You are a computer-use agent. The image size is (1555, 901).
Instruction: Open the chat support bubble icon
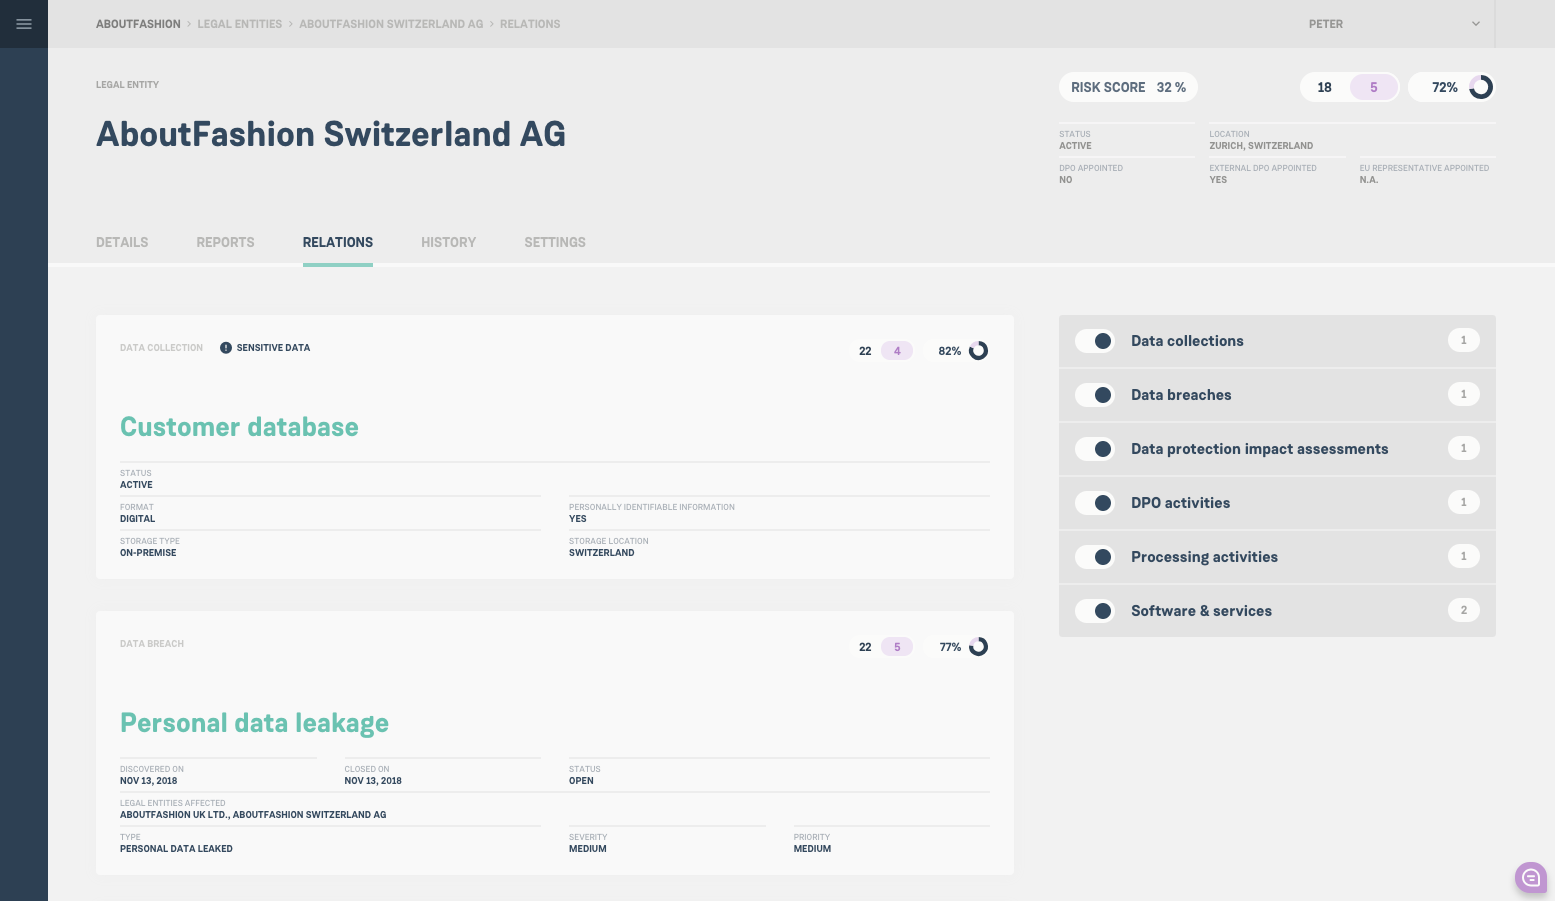[x=1531, y=878]
